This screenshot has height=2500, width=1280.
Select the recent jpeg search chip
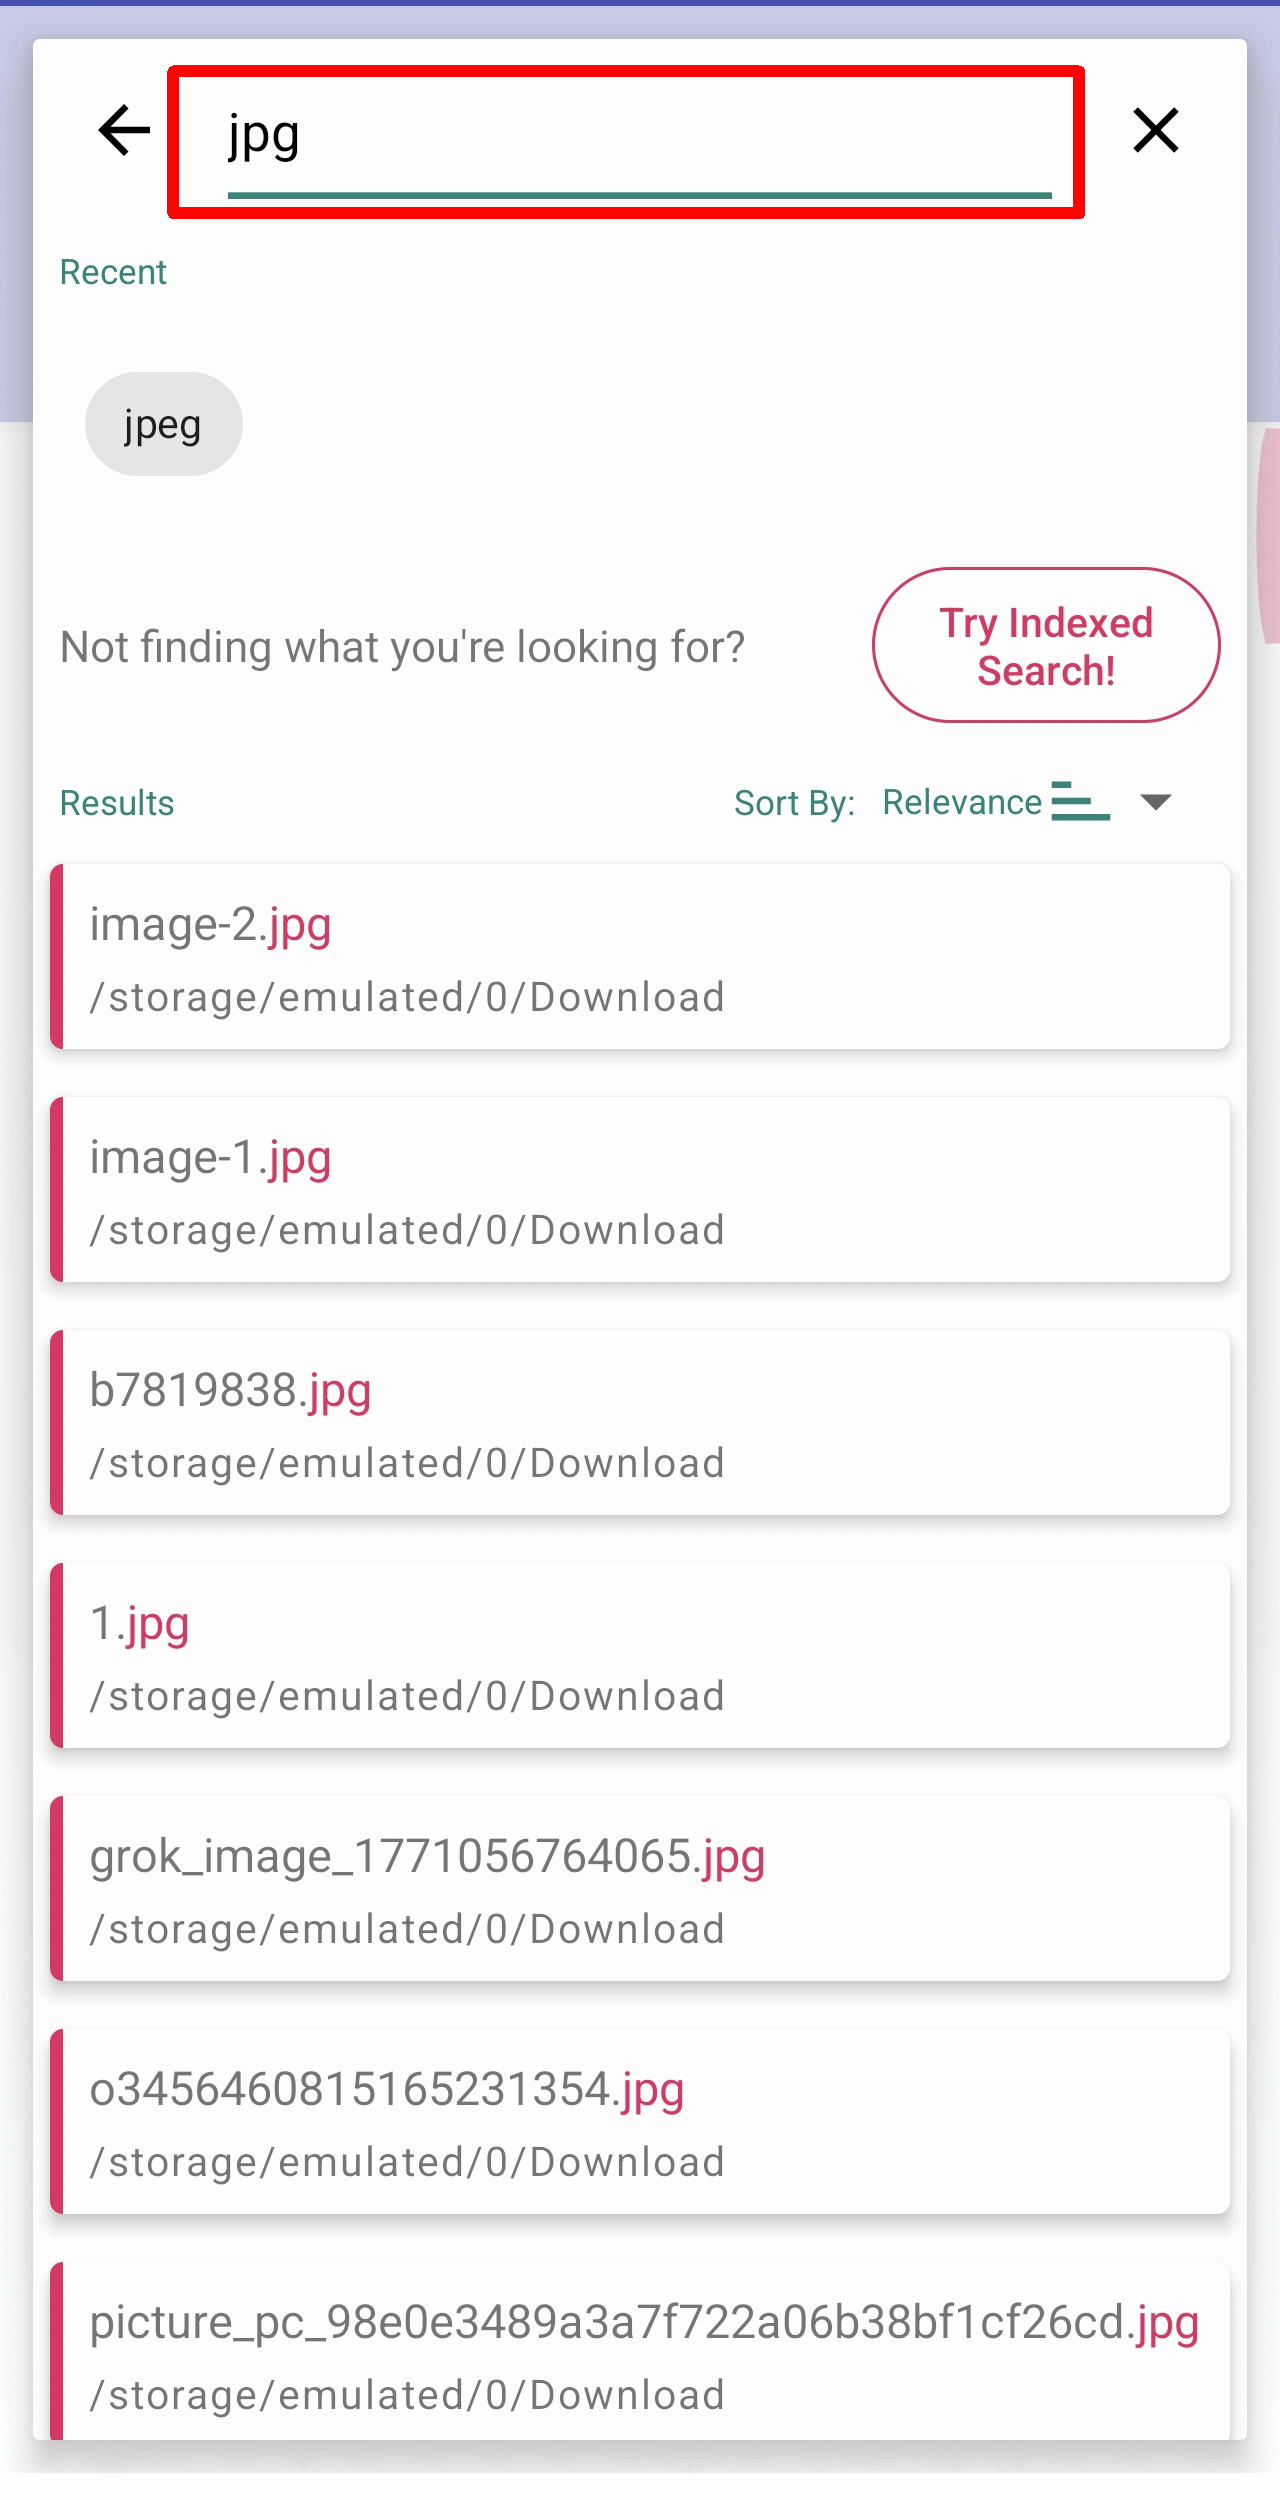click(163, 425)
